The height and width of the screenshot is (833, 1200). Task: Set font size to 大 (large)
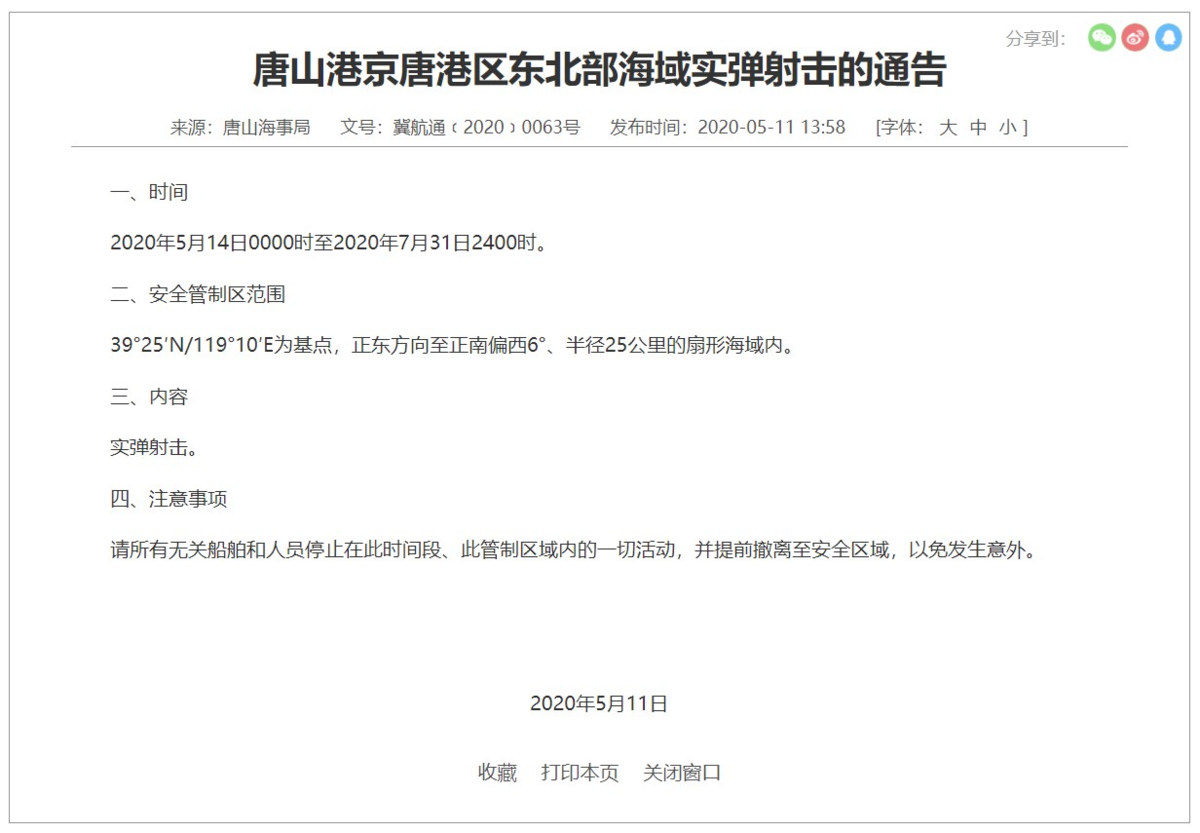[947, 127]
